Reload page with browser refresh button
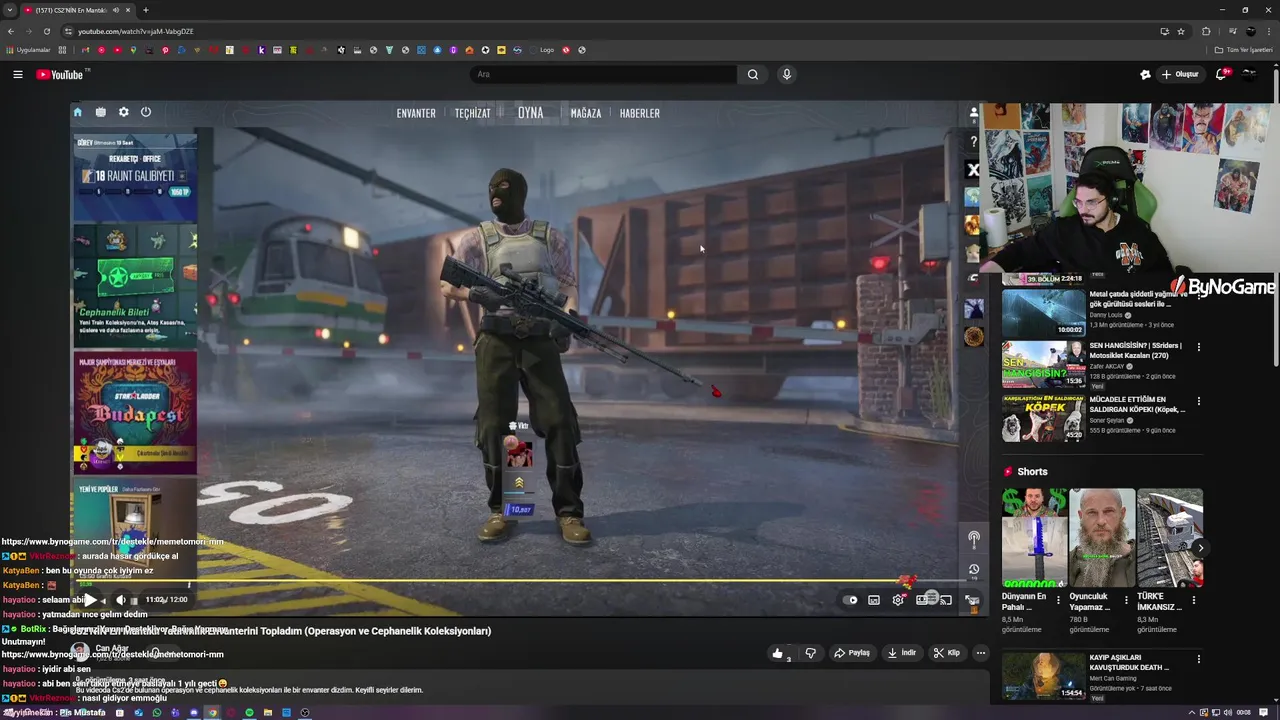1280x720 pixels. pyautogui.click(x=45, y=31)
